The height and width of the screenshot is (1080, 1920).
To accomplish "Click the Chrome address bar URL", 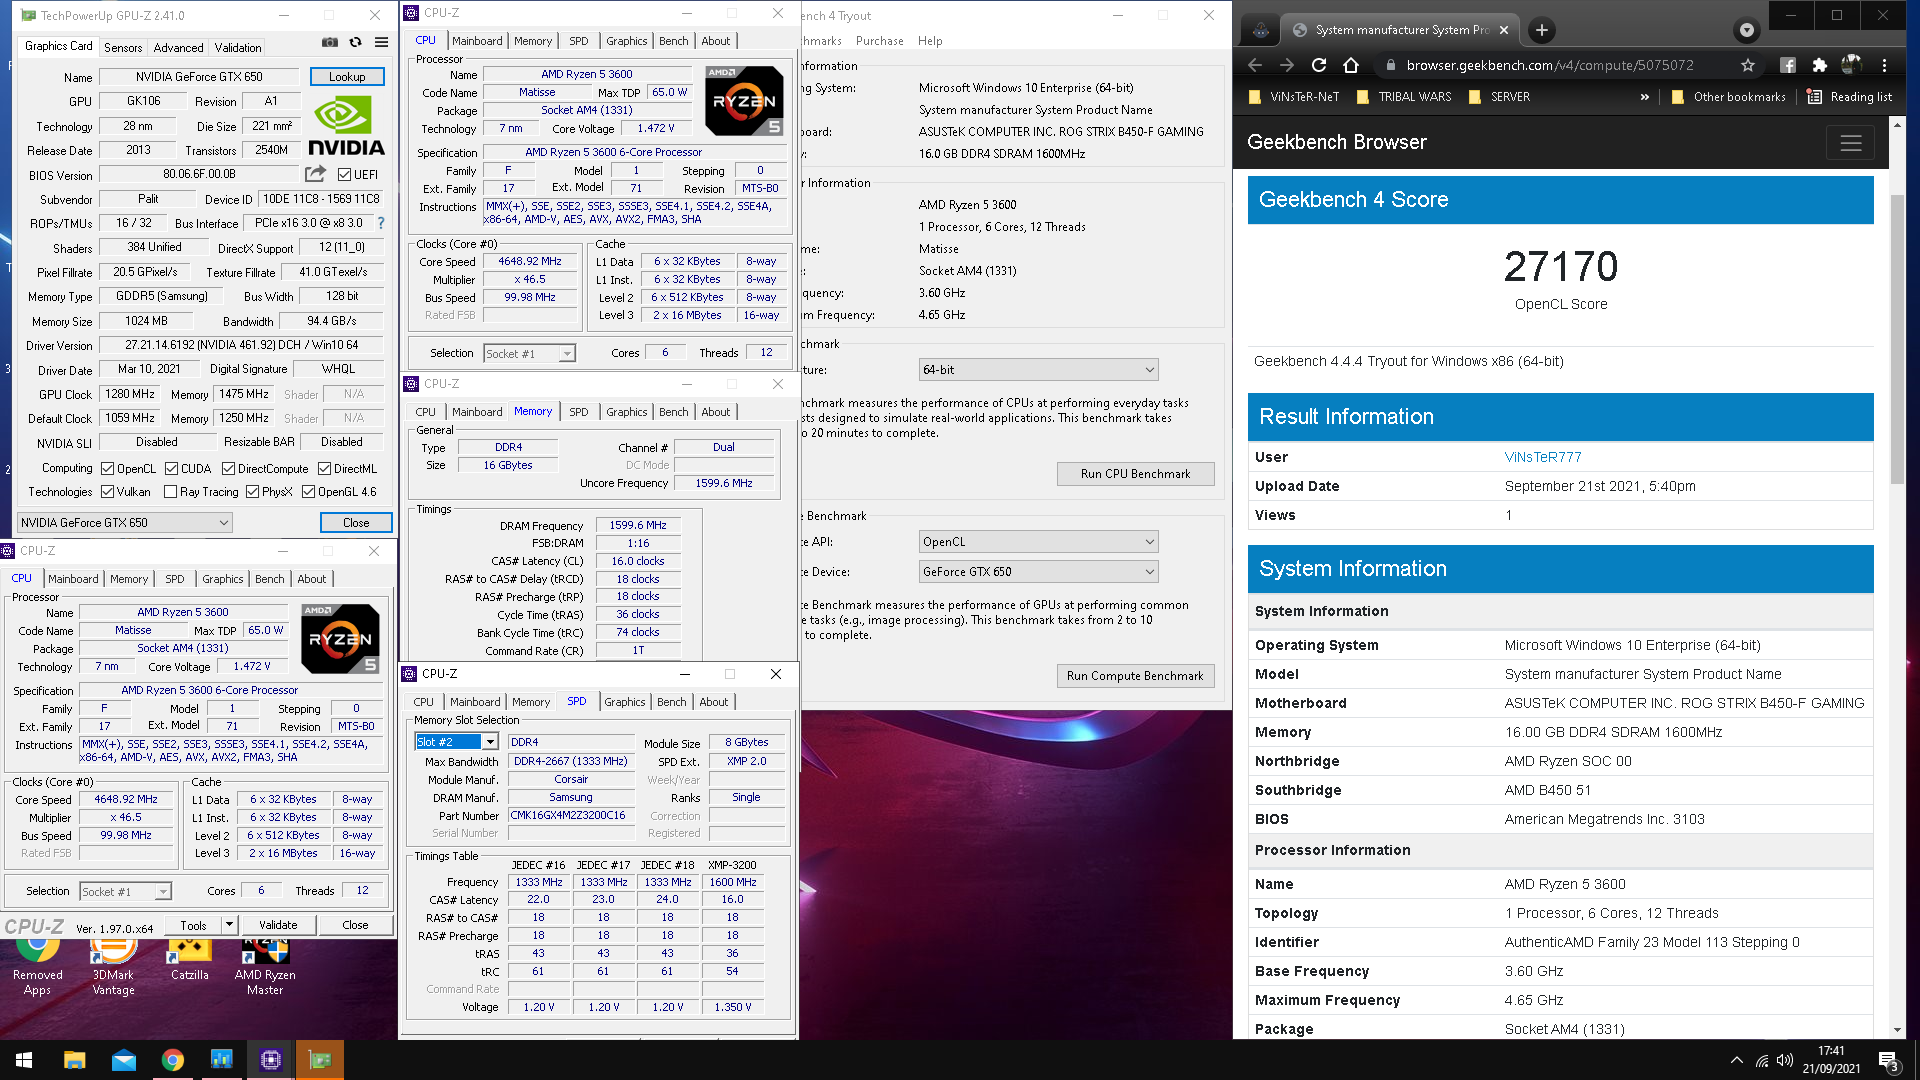I will tap(1550, 65).
